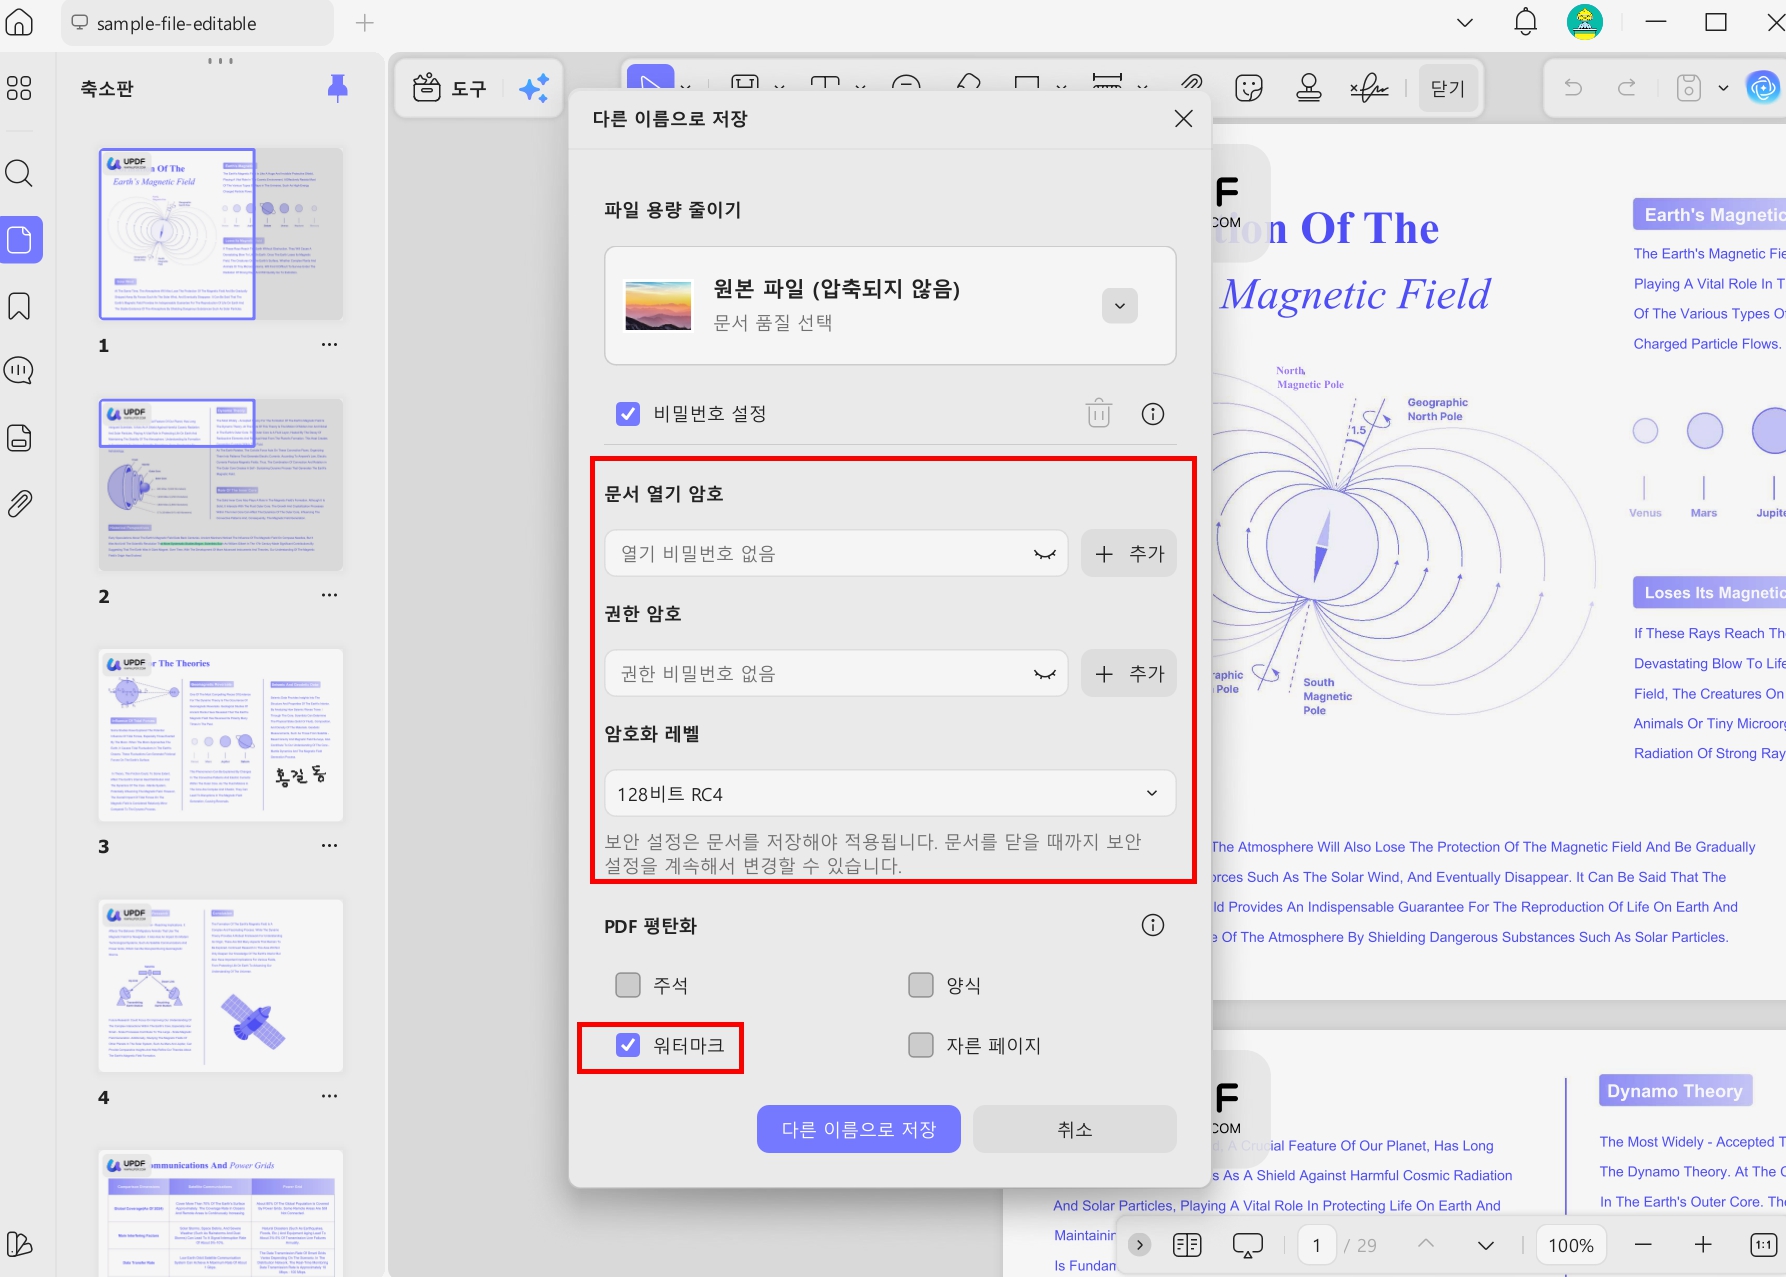Expand the bottom bar collapse arrow
The height and width of the screenshot is (1277, 1786).
pyautogui.click(x=1139, y=1245)
